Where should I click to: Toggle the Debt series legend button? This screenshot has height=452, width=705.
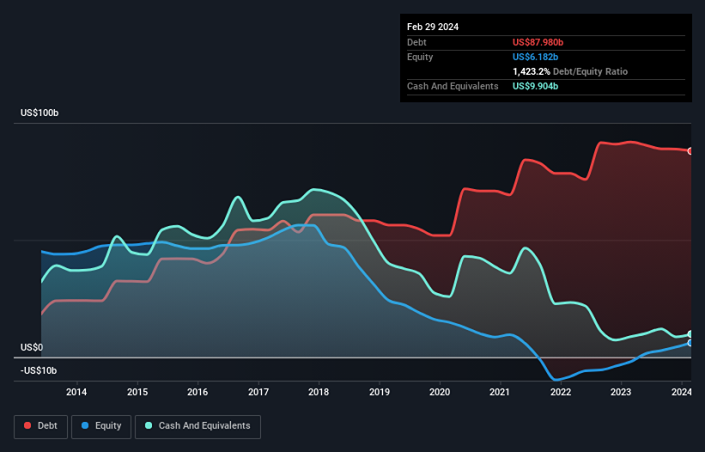(x=41, y=426)
